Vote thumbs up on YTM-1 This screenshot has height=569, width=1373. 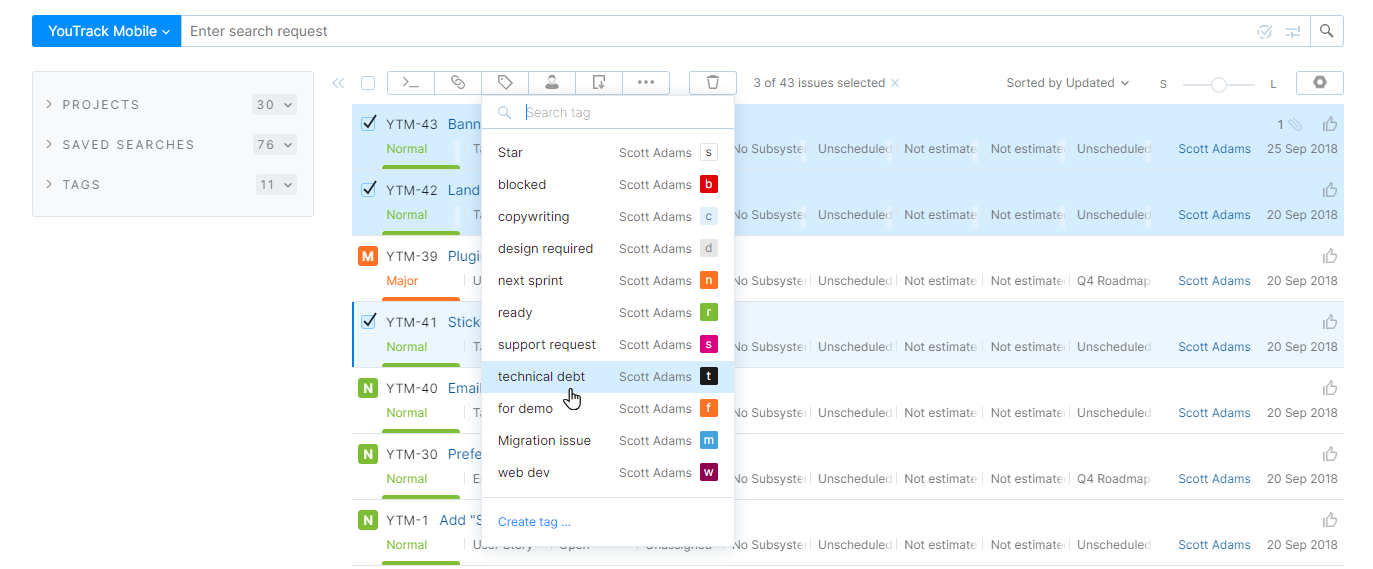tap(1330, 520)
